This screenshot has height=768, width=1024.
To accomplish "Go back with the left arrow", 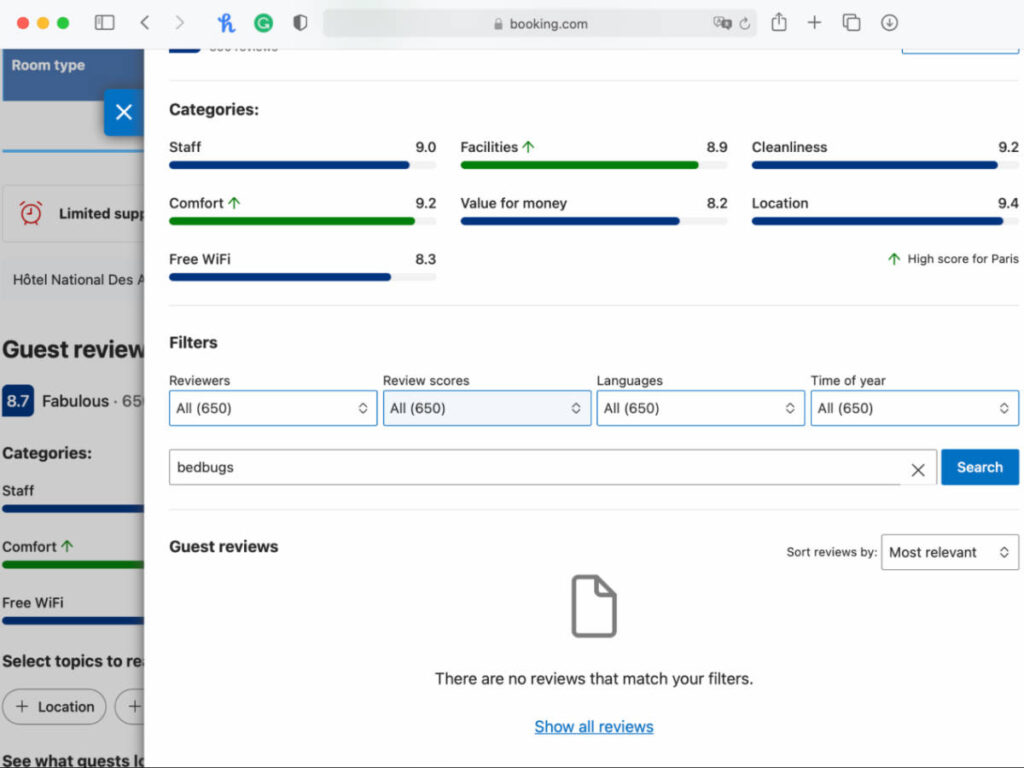I will 145,23.
